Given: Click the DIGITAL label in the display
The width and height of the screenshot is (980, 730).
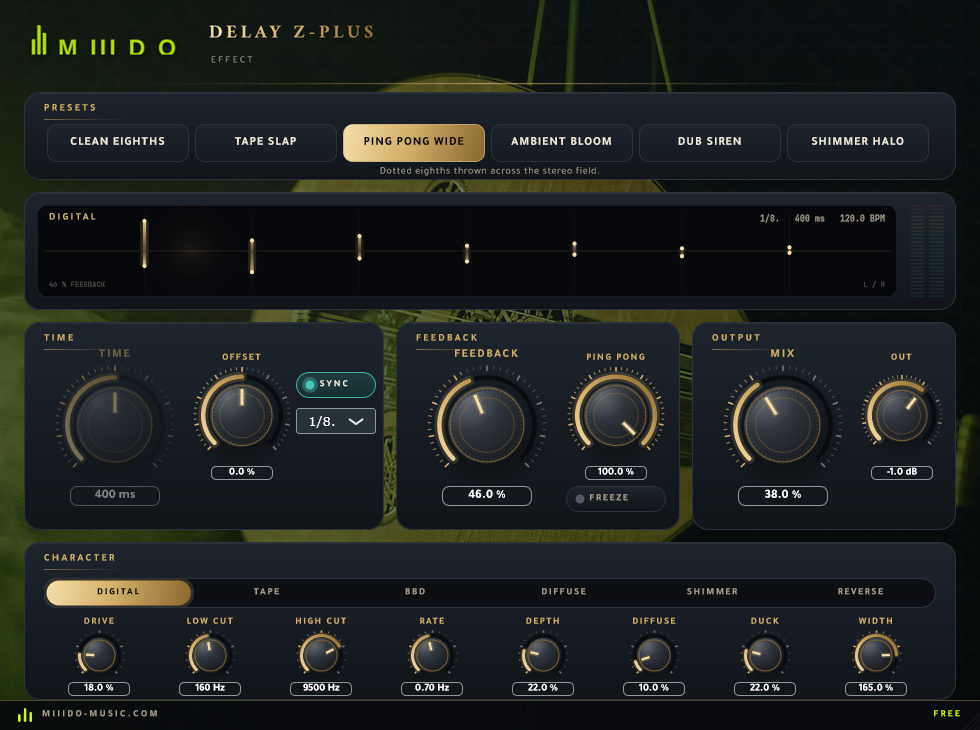Looking at the screenshot, I should coord(72,217).
